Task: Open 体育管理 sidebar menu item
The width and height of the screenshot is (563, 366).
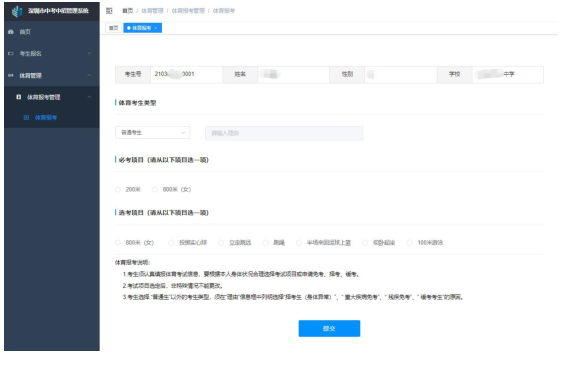Action: [31, 75]
